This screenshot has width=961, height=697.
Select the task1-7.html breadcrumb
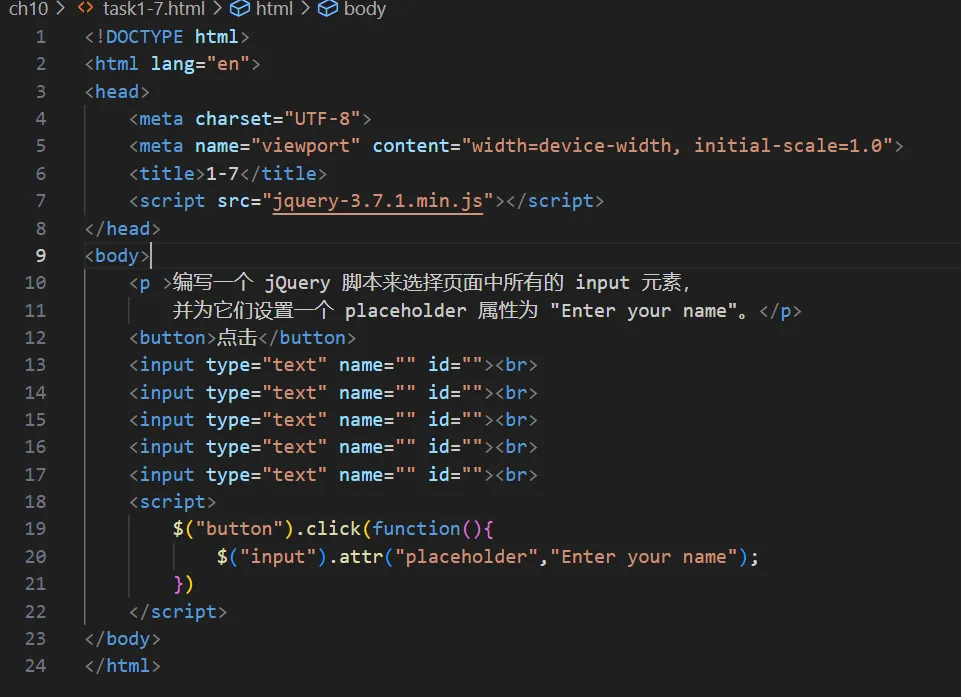click(x=154, y=9)
